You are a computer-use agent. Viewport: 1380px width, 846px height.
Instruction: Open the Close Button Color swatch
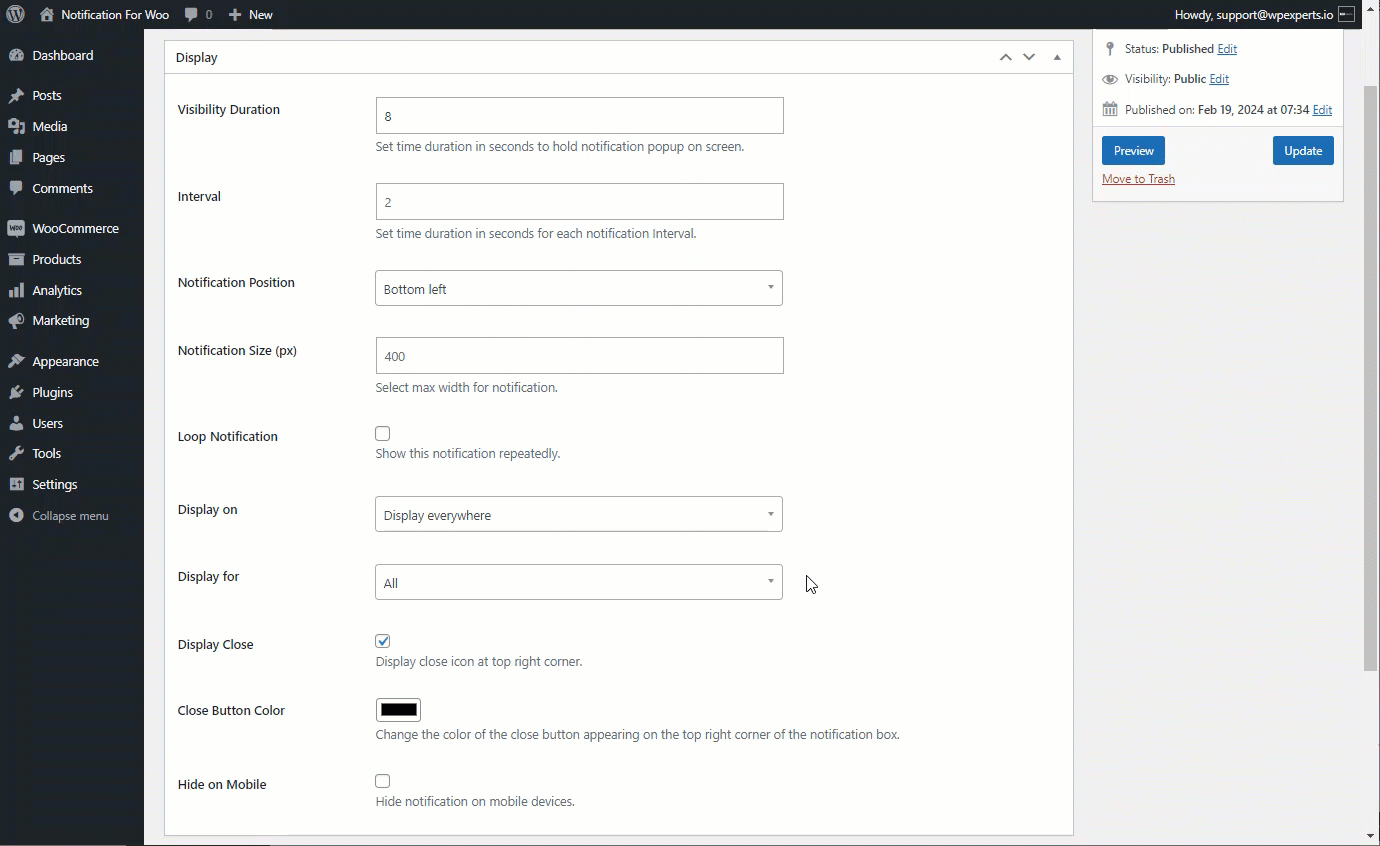[398, 710]
